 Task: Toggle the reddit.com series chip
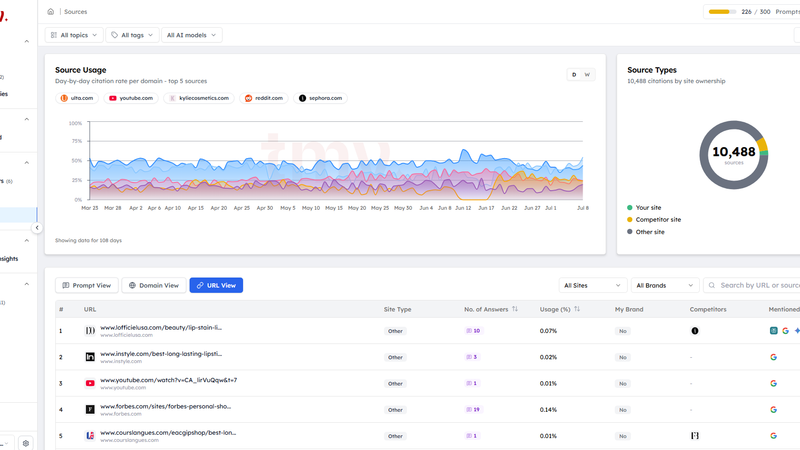coord(264,98)
